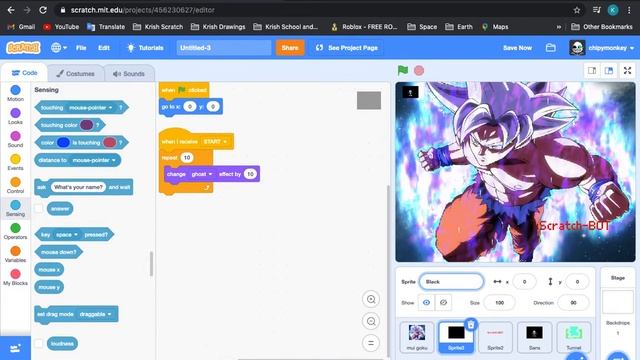Expand set drag mode draggable dropdown

point(109,314)
